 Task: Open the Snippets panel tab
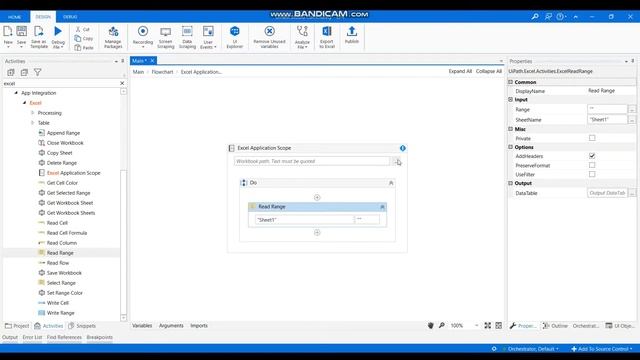[x=82, y=326]
